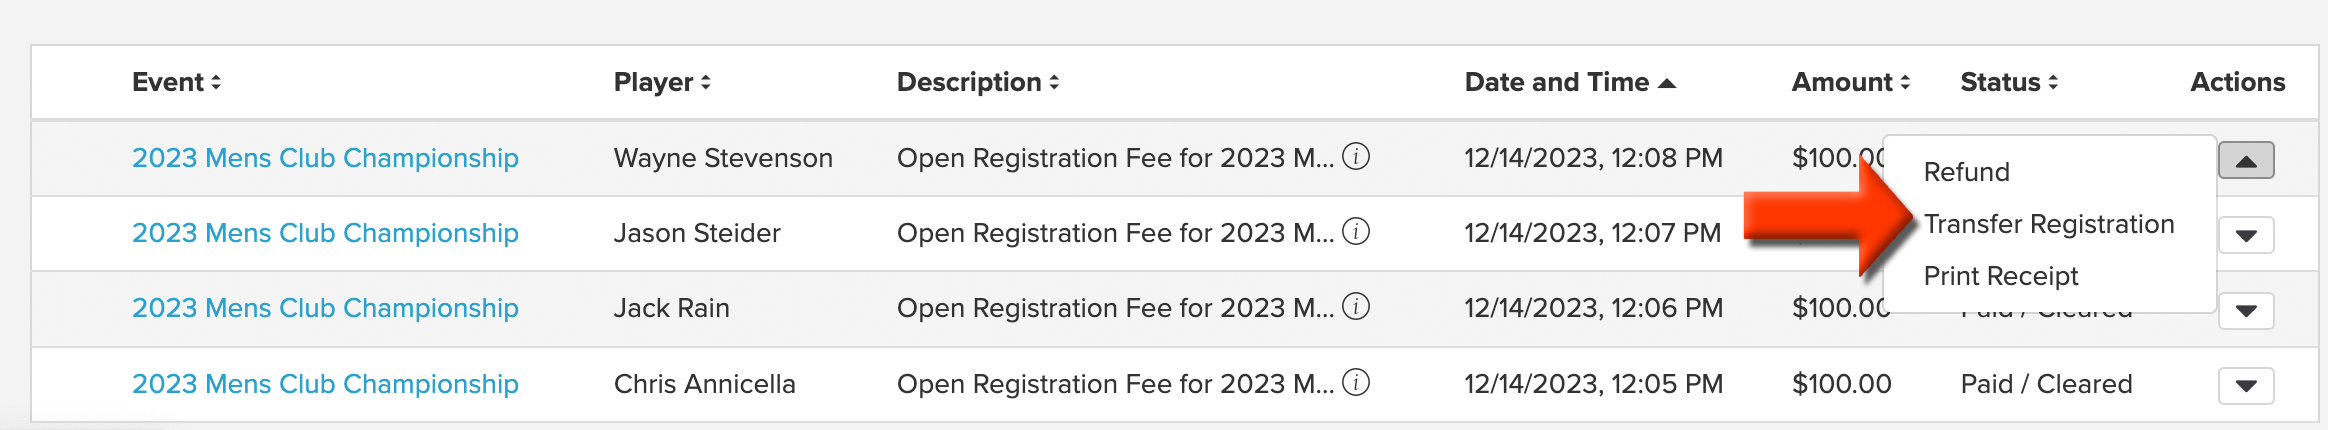The height and width of the screenshot is (430, 2328).
Task: Open info icon for Chris Annicella's description
Action: (x=1356, y=382)
